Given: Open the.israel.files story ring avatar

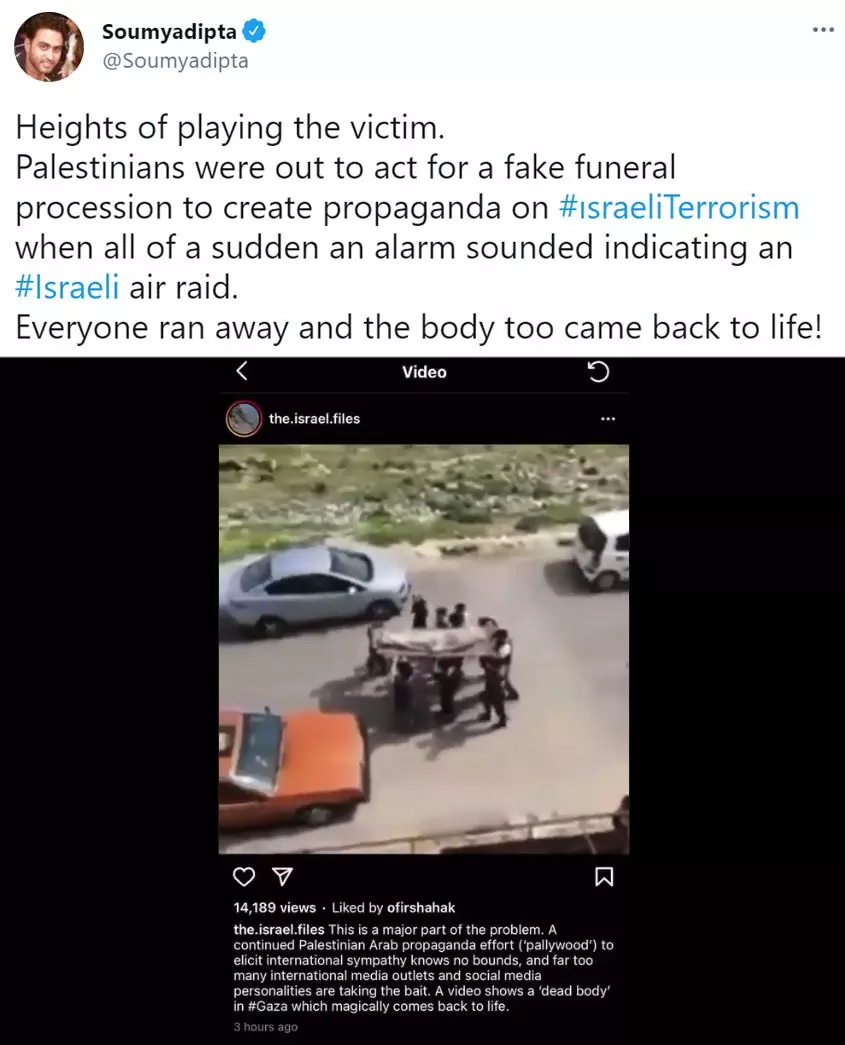Looking at the screenshot, I should click(244, 419).
